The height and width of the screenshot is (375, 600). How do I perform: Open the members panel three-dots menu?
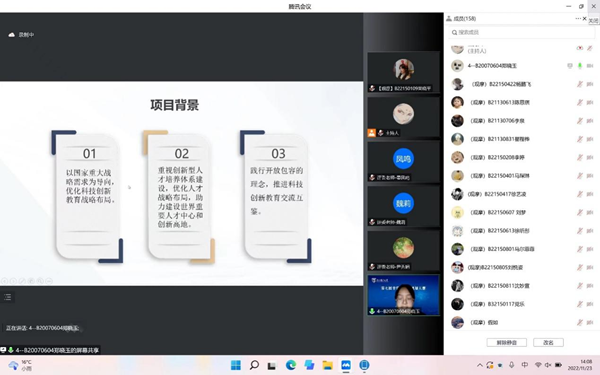(x=578, y=18)
